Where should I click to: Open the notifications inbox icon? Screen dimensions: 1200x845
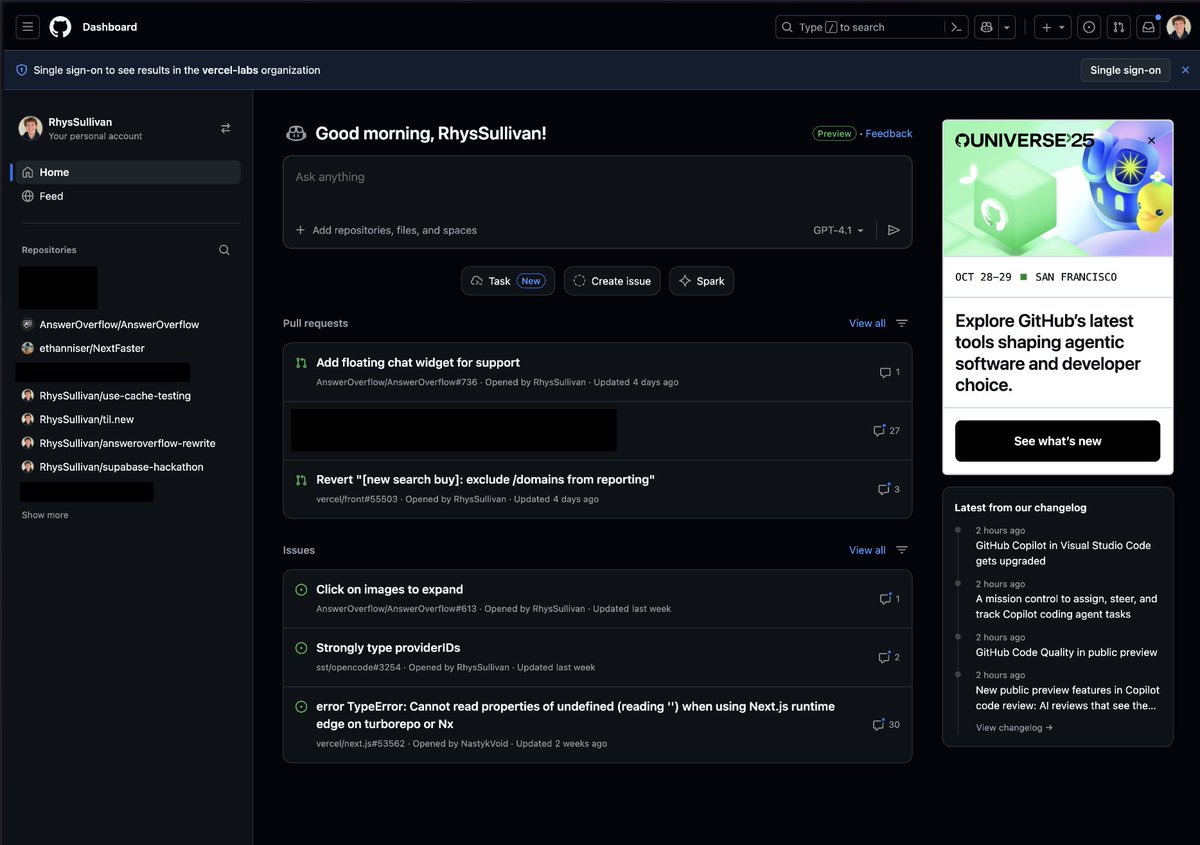[1148, 27]
